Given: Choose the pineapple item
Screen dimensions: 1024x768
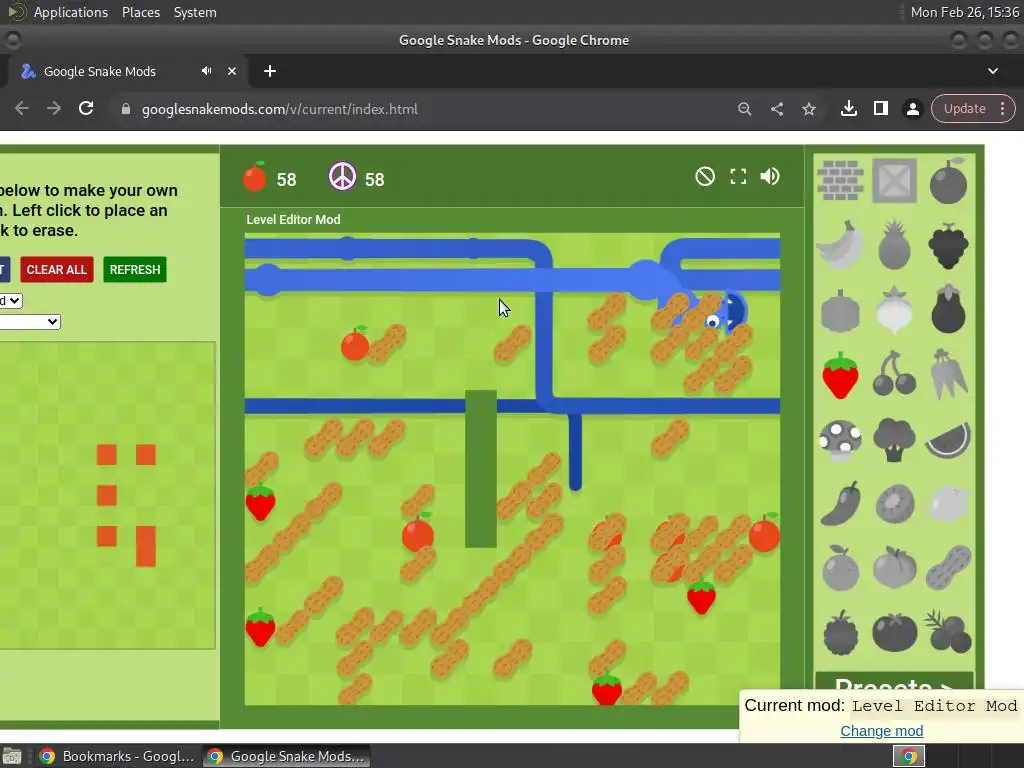Looking at the screenshot, I should (894, 245).
